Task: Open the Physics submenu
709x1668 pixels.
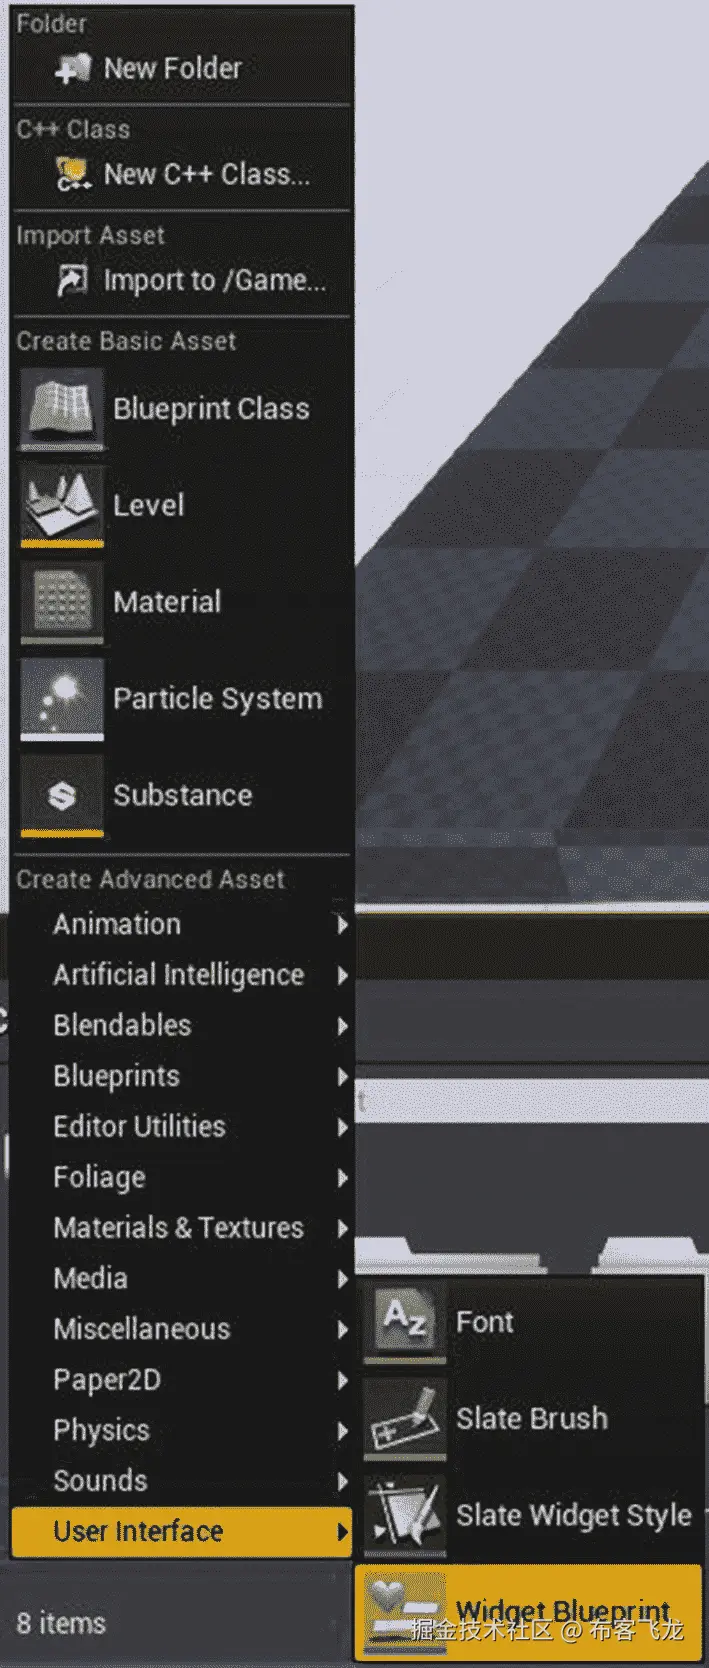Action: [181, 1430]
